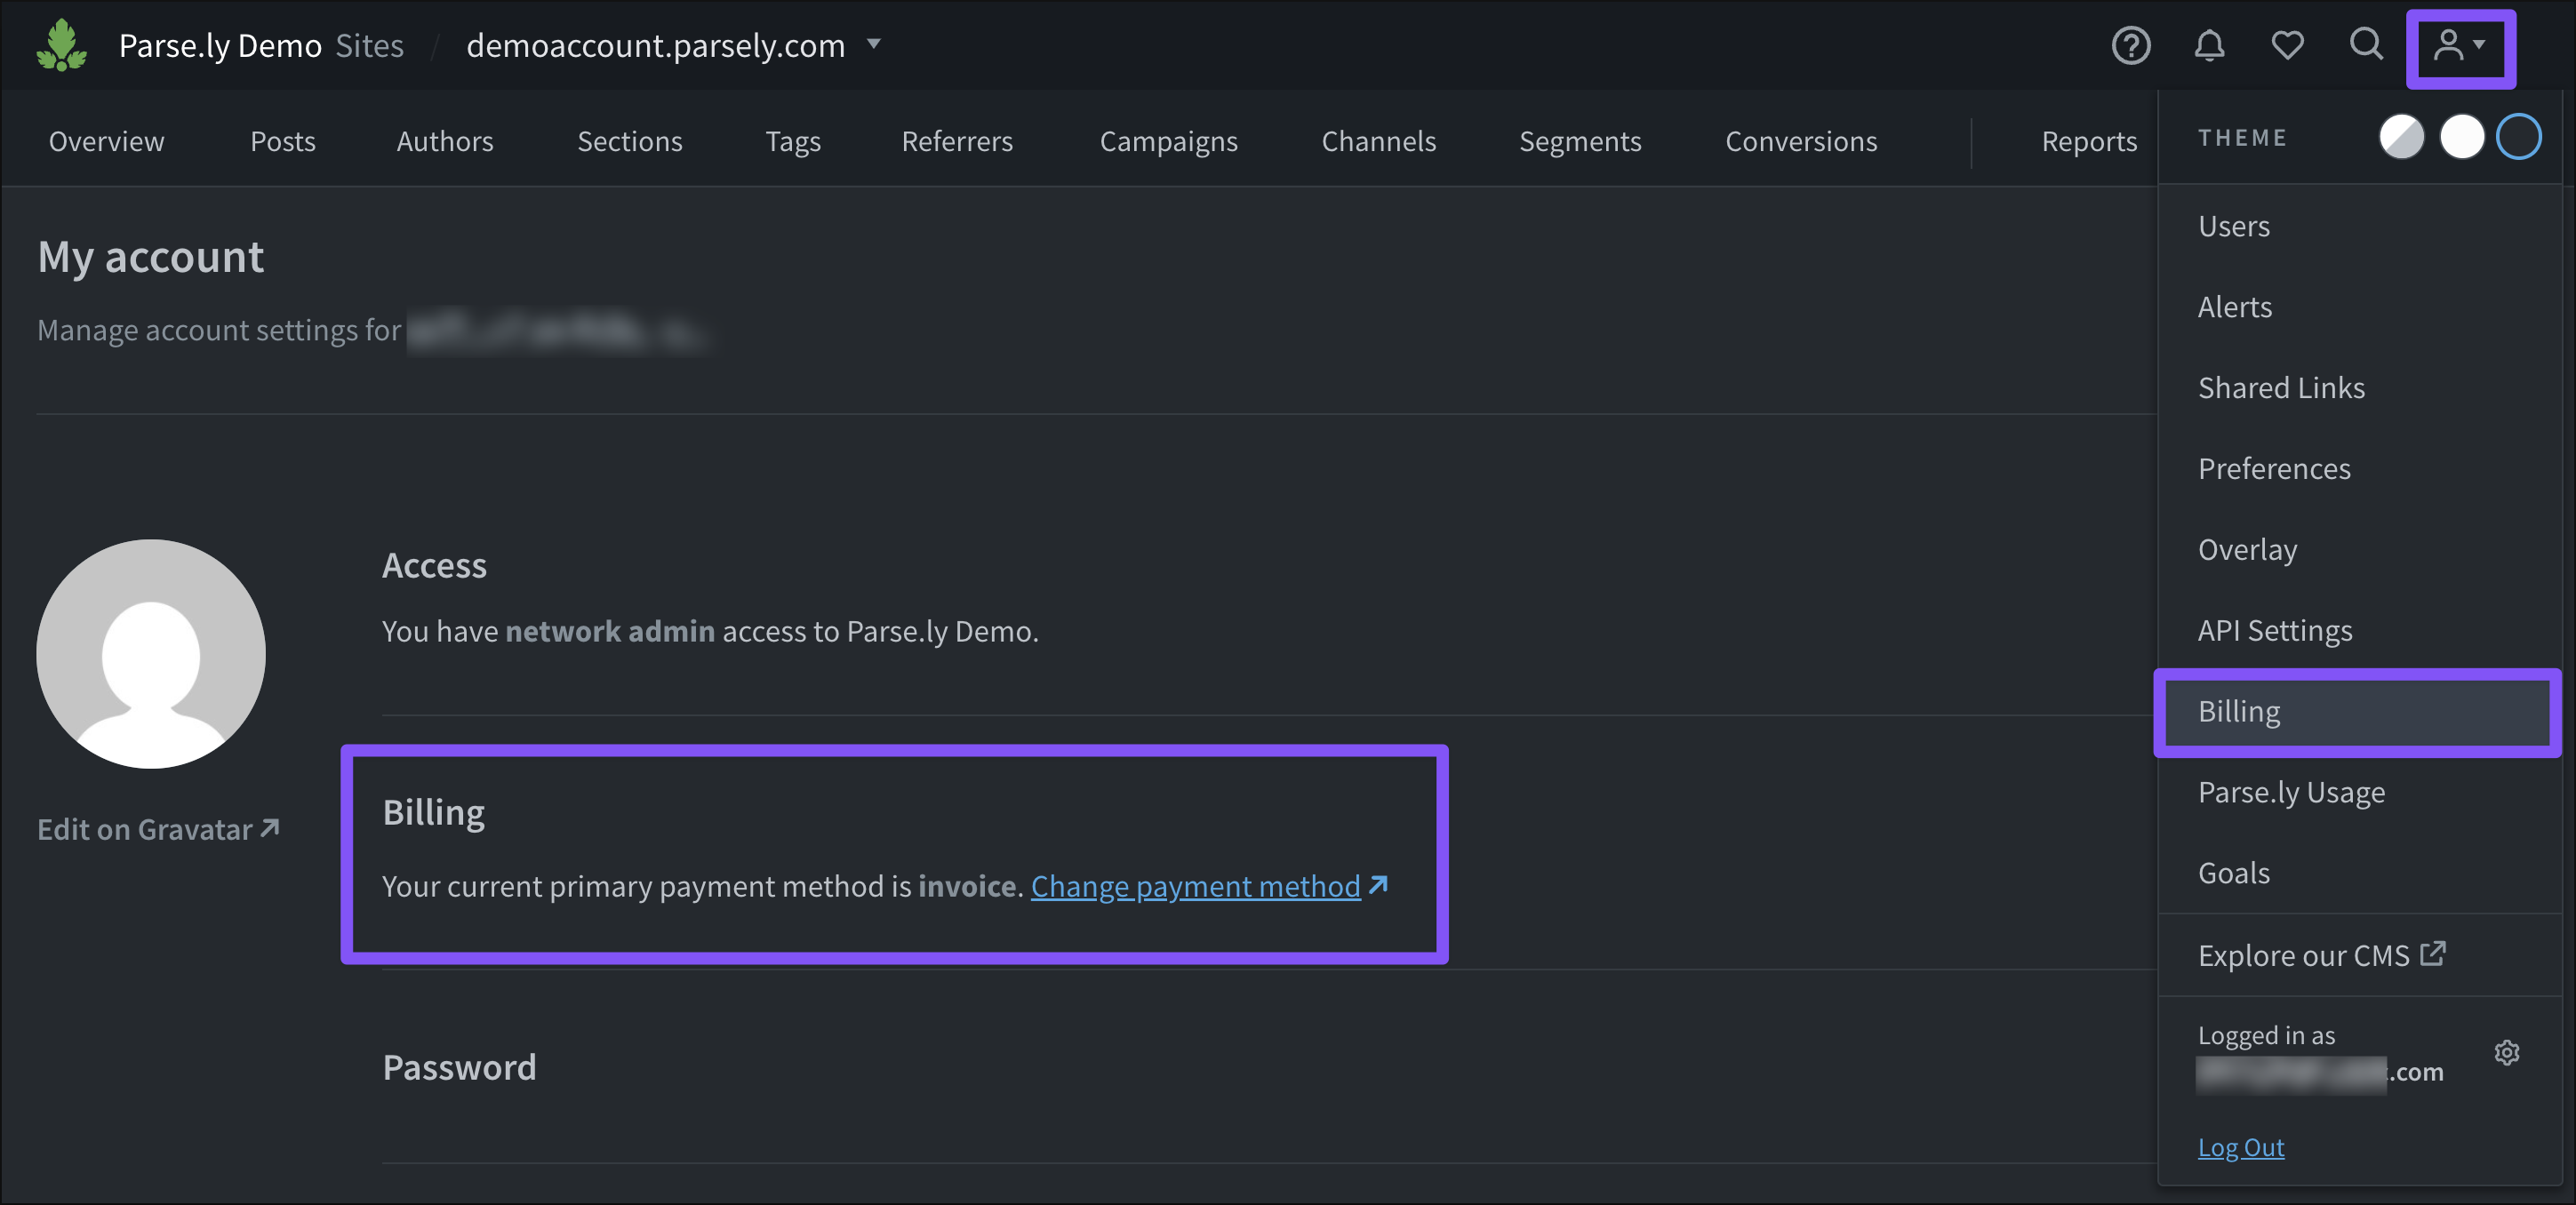Image resolution: width=2576 pixels, height=1205 pixels.
Task: Click the Edit on Gravatar link
Action: [158, 829]
